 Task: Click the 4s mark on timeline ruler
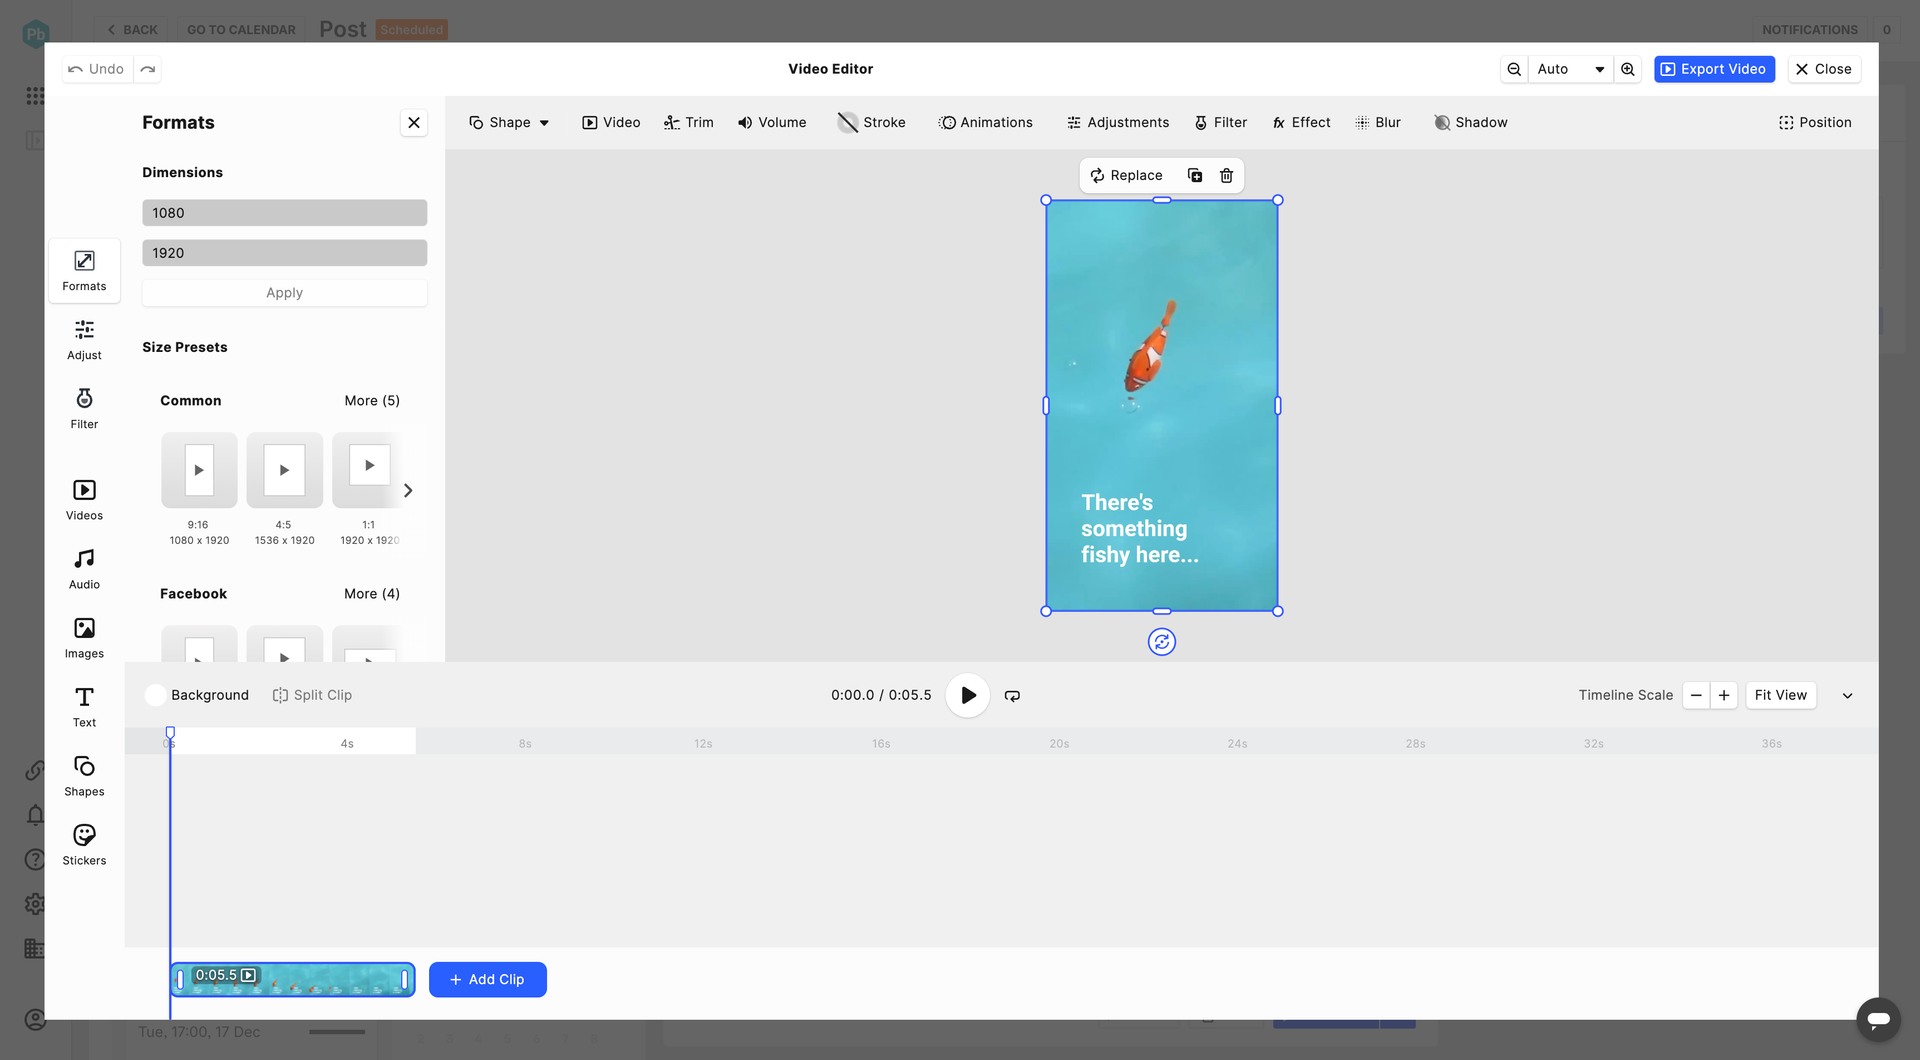click(x=347, y=744)
